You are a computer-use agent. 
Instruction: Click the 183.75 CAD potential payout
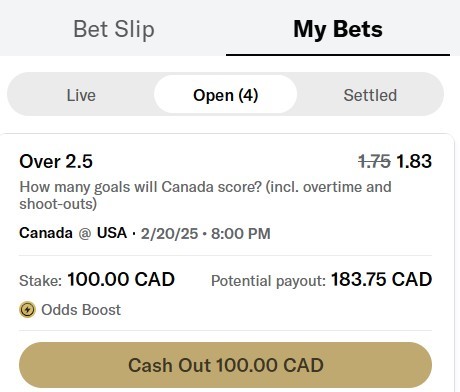pyautogui.click(x=382, y=279)
